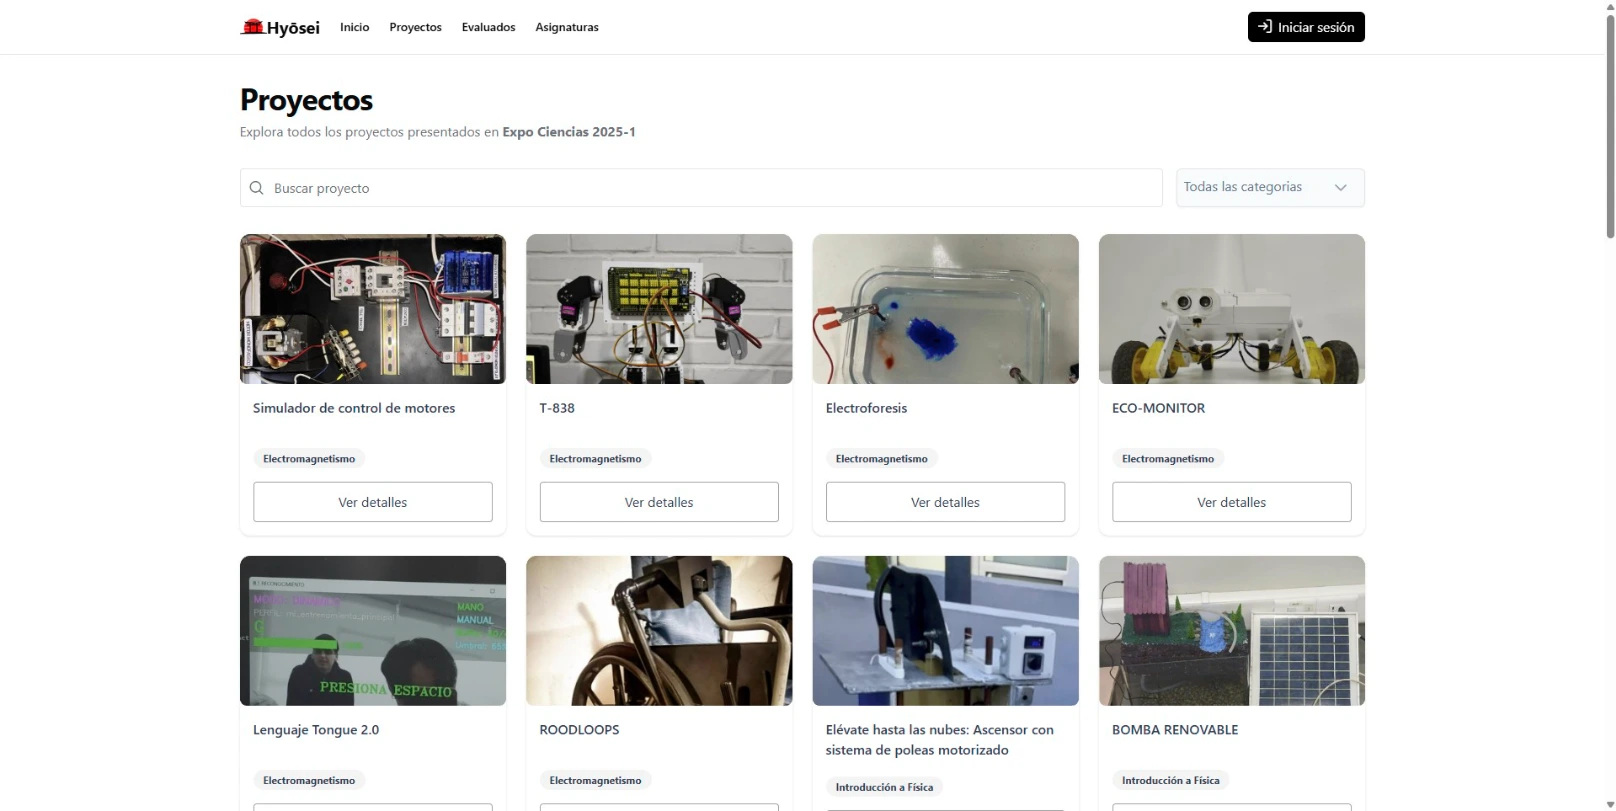The height and width of the screenshot is (811, 1616).
Task: Click the Hyōsei logo icon
Action: coord(252,27)
